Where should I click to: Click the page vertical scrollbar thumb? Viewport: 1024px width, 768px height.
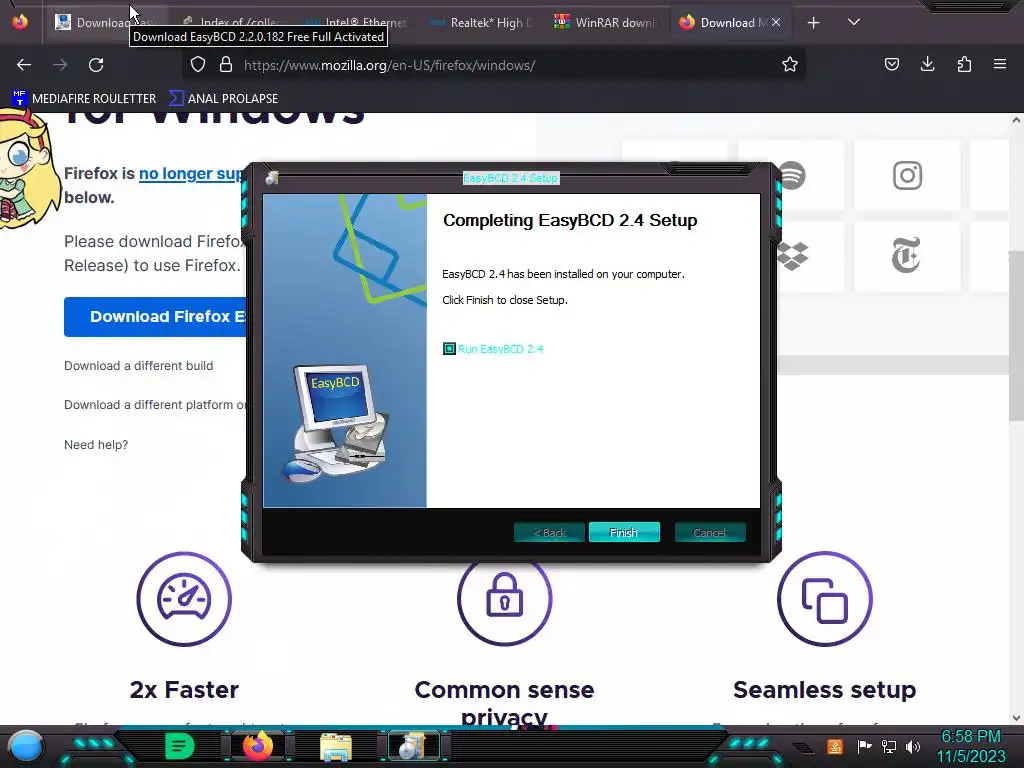tap(1016, 336)
